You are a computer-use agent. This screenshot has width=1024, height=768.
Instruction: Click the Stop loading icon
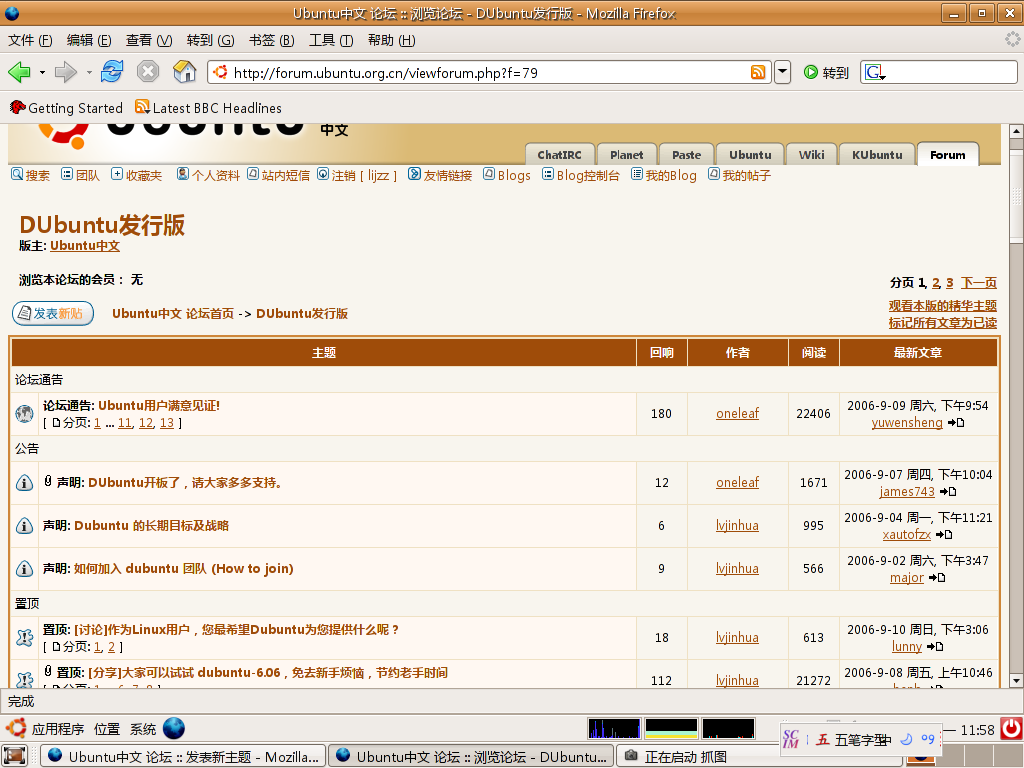click(x=148, y=71)
